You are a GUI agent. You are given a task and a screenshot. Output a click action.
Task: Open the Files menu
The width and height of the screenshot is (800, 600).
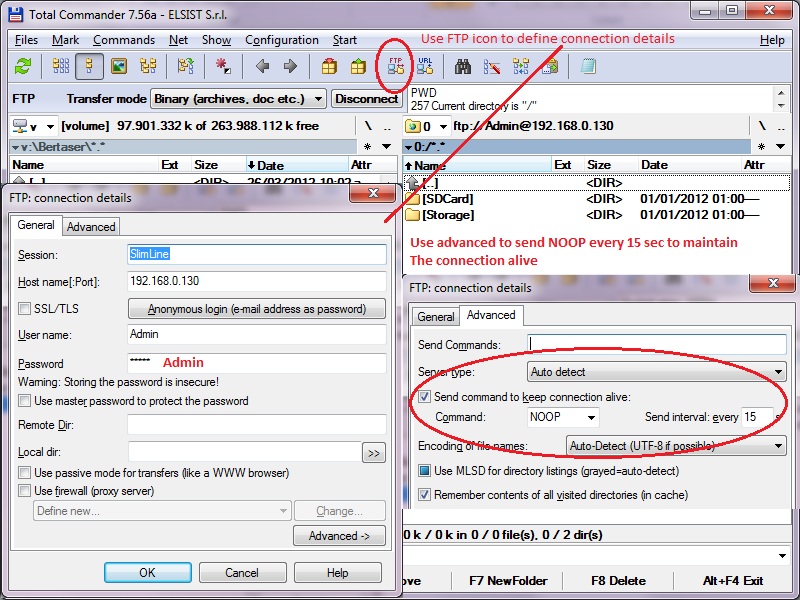pyautogui.click(x=27, y=40)
